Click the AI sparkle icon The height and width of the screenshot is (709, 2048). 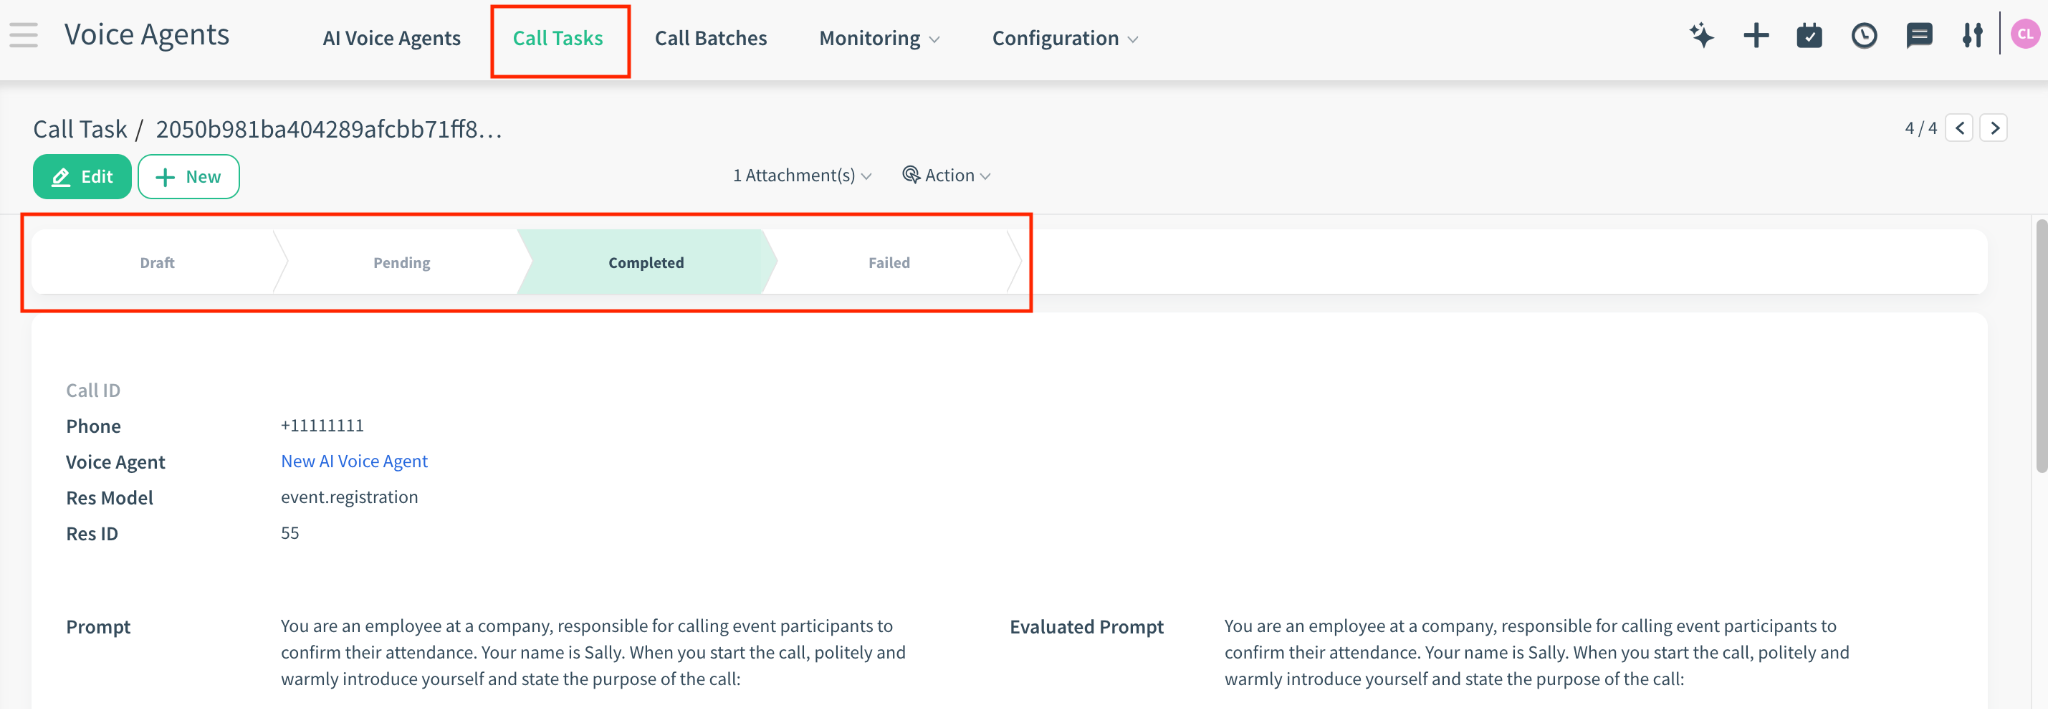(x=1701, y=37)
